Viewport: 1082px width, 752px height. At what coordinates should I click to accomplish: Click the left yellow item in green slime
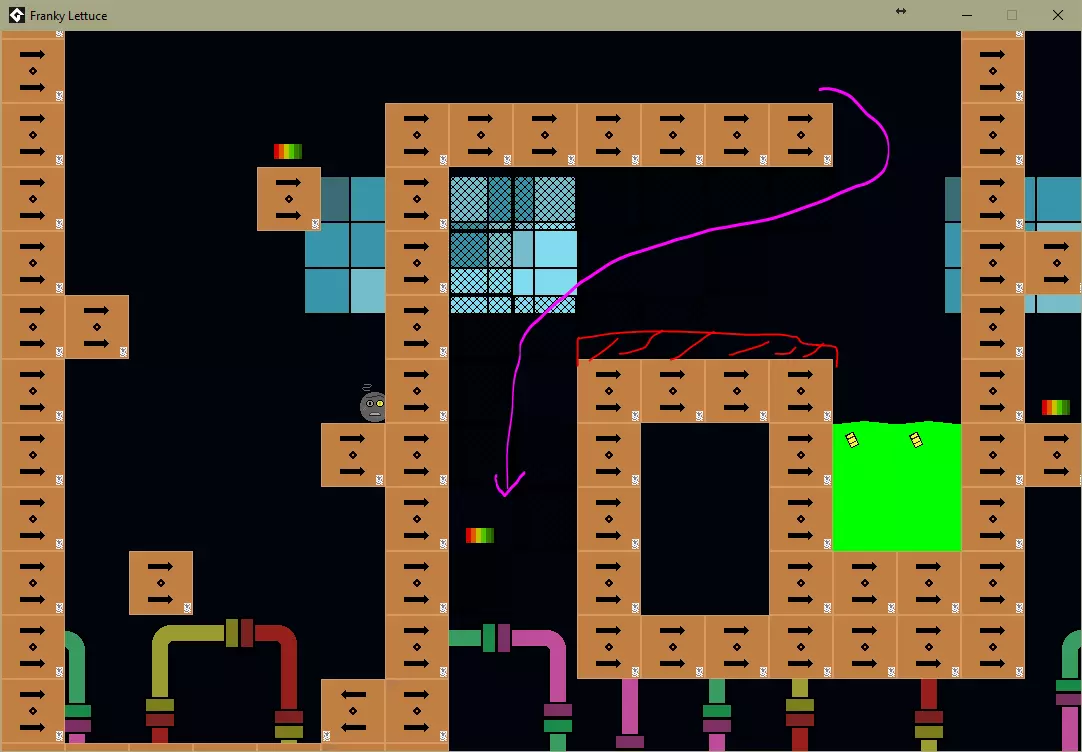(x=852, y=440)
